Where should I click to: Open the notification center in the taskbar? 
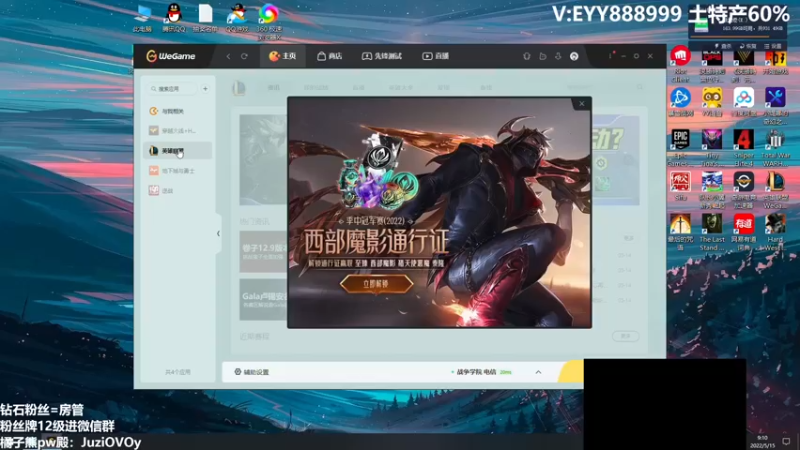click(x=786, y=441)
